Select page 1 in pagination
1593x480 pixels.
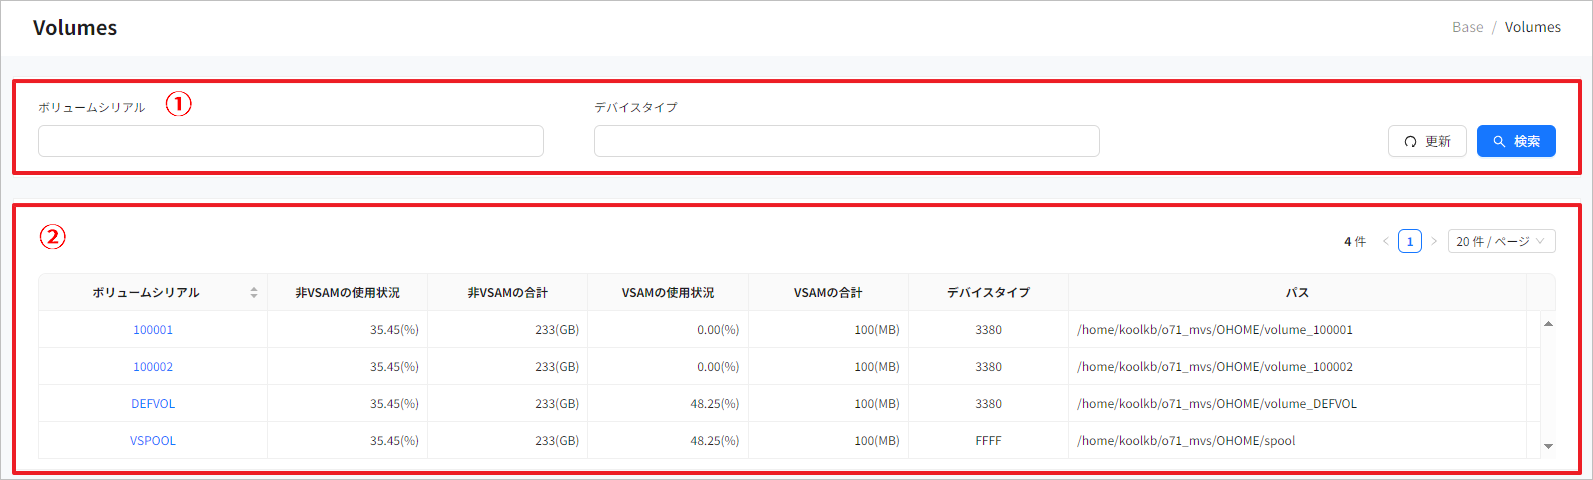tap(1410, 242)
